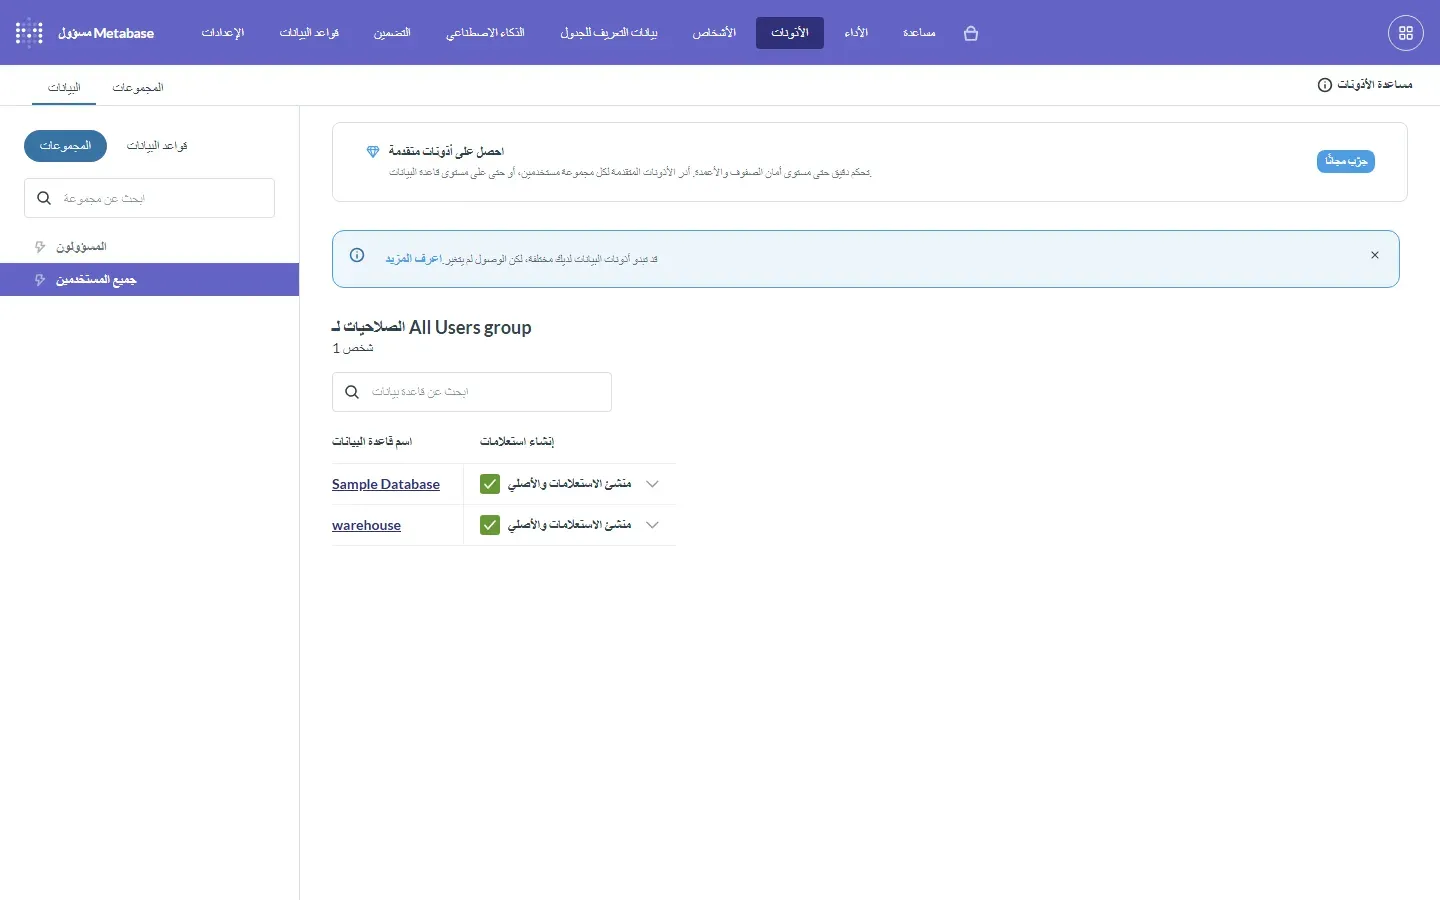Select the المجموعات pill in the sidebar
The image size is (1440, 900).
(x=65, y=146)
